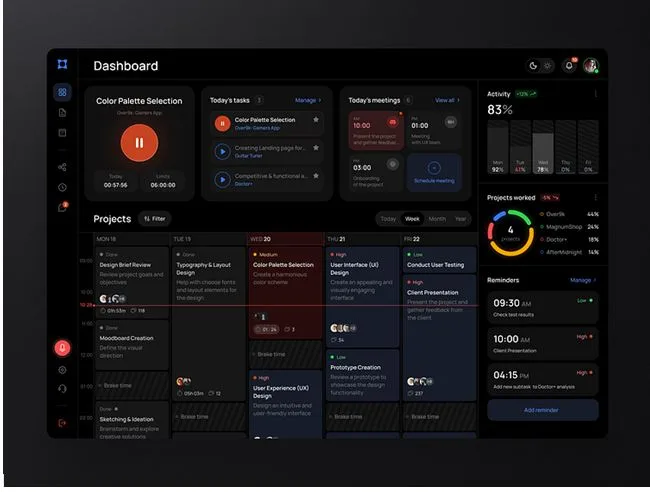Start the Competitive & functional analysis task
The image size is (650, 492).
coord(222,180)
